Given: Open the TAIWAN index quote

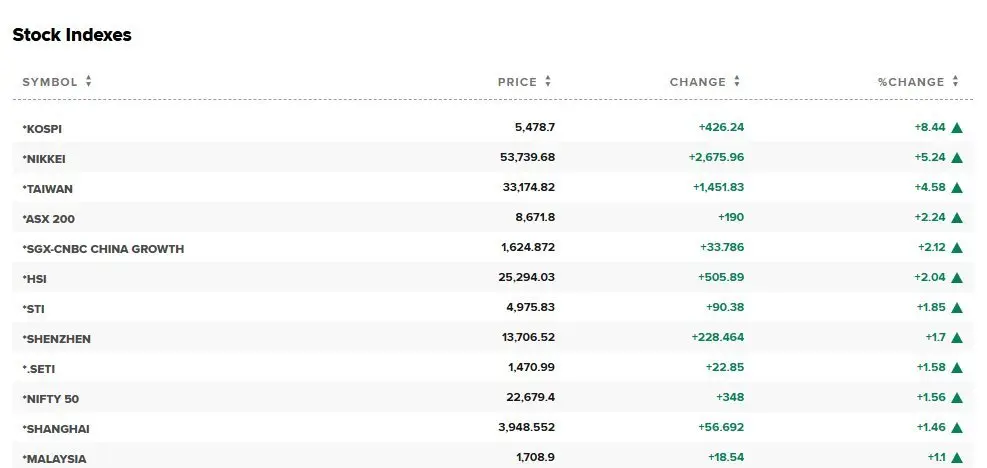Looking at the screenshot, I should tap(48, 189).
